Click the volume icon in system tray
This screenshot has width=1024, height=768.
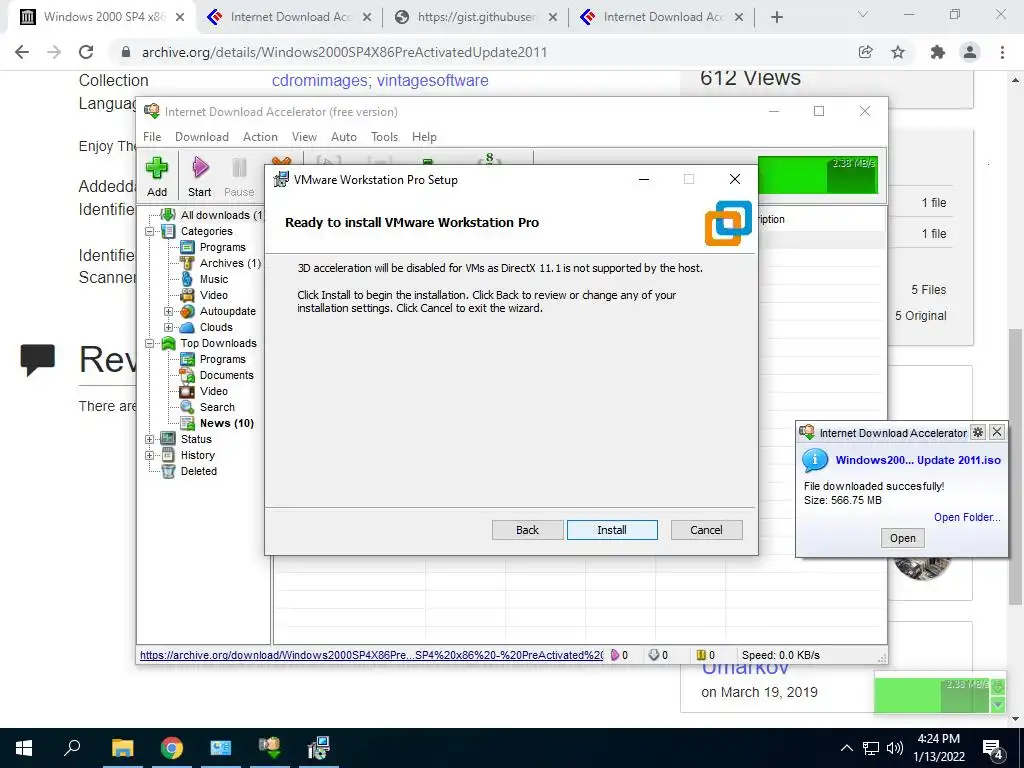tap(894, 748)
